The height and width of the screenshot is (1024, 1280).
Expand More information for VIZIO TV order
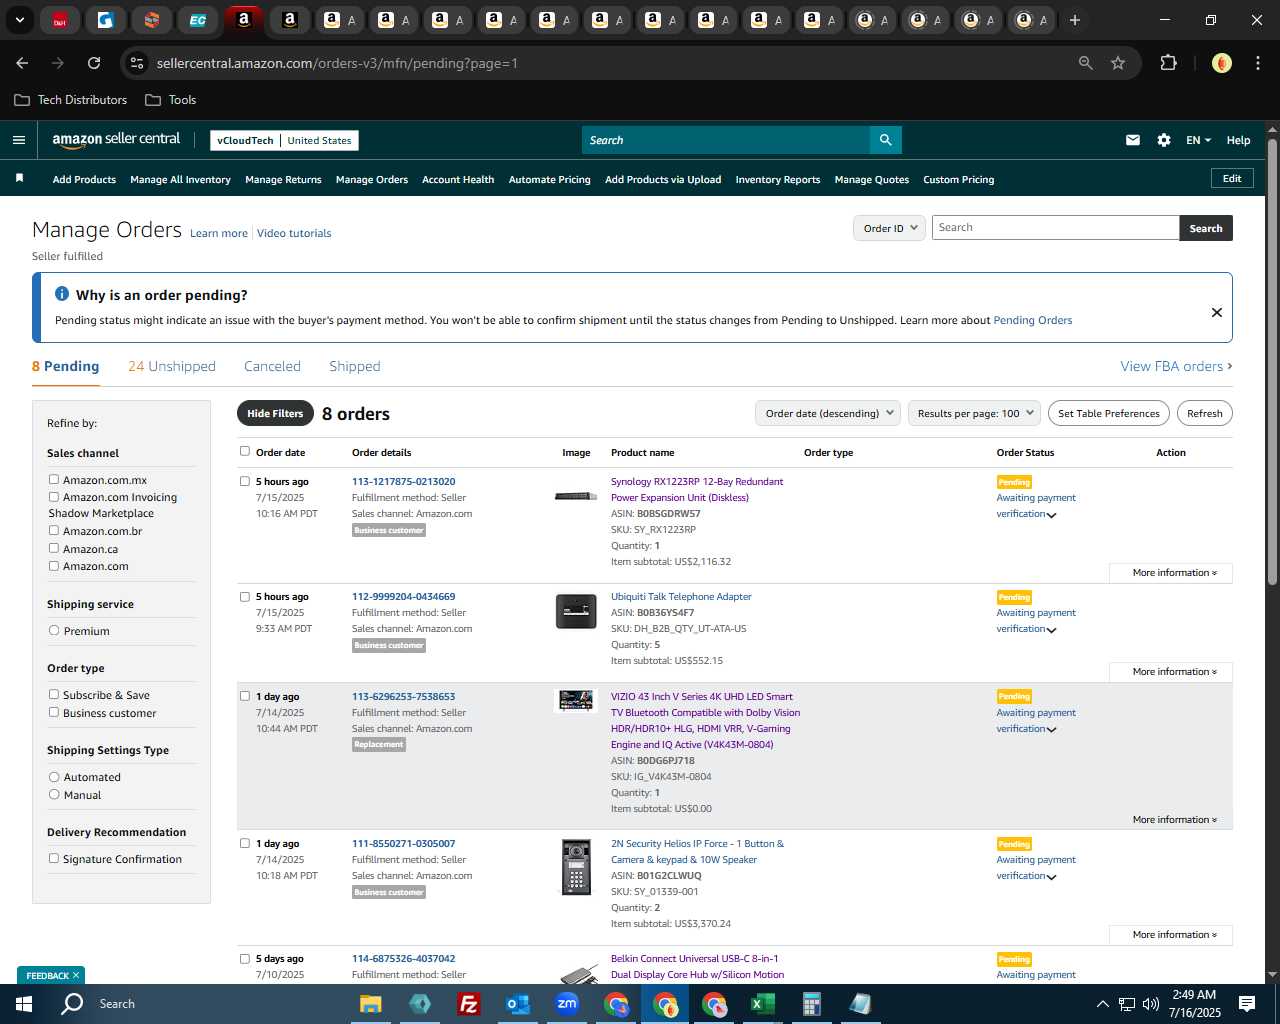(x=1174, y=820)
